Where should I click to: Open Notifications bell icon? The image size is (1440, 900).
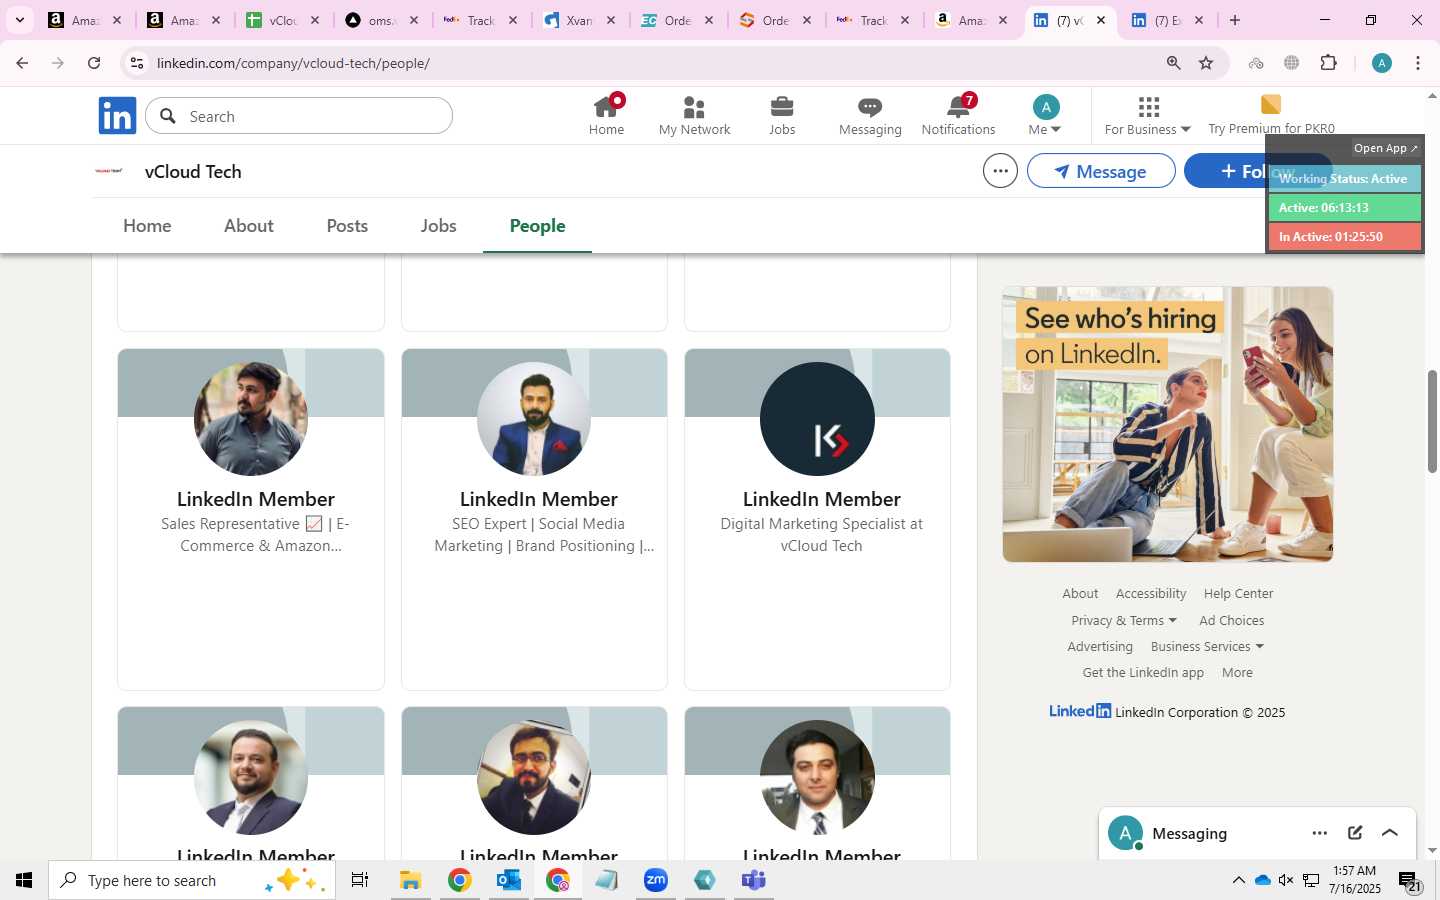point(958,115)
